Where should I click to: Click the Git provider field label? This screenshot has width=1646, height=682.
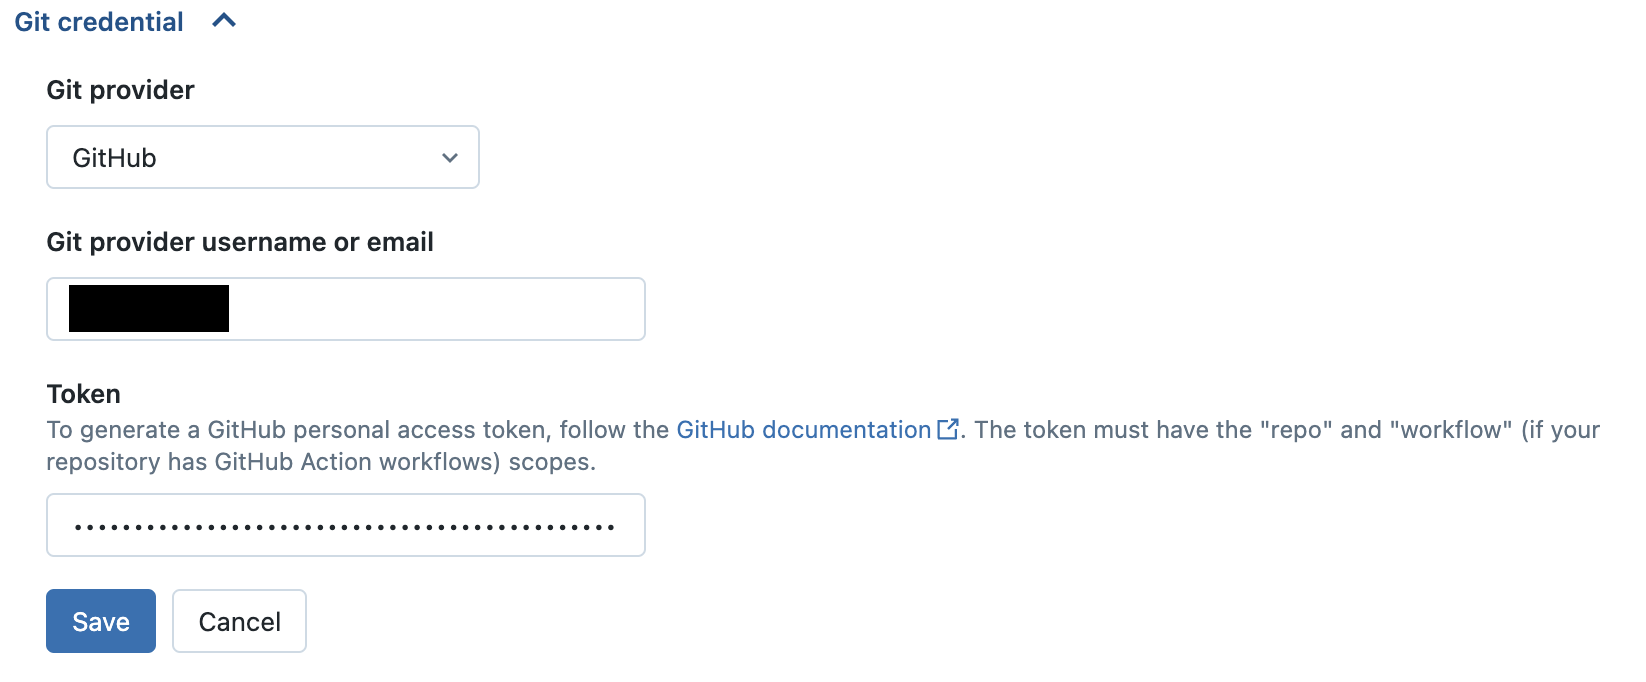pyautogui.click(x=120, y=89)
